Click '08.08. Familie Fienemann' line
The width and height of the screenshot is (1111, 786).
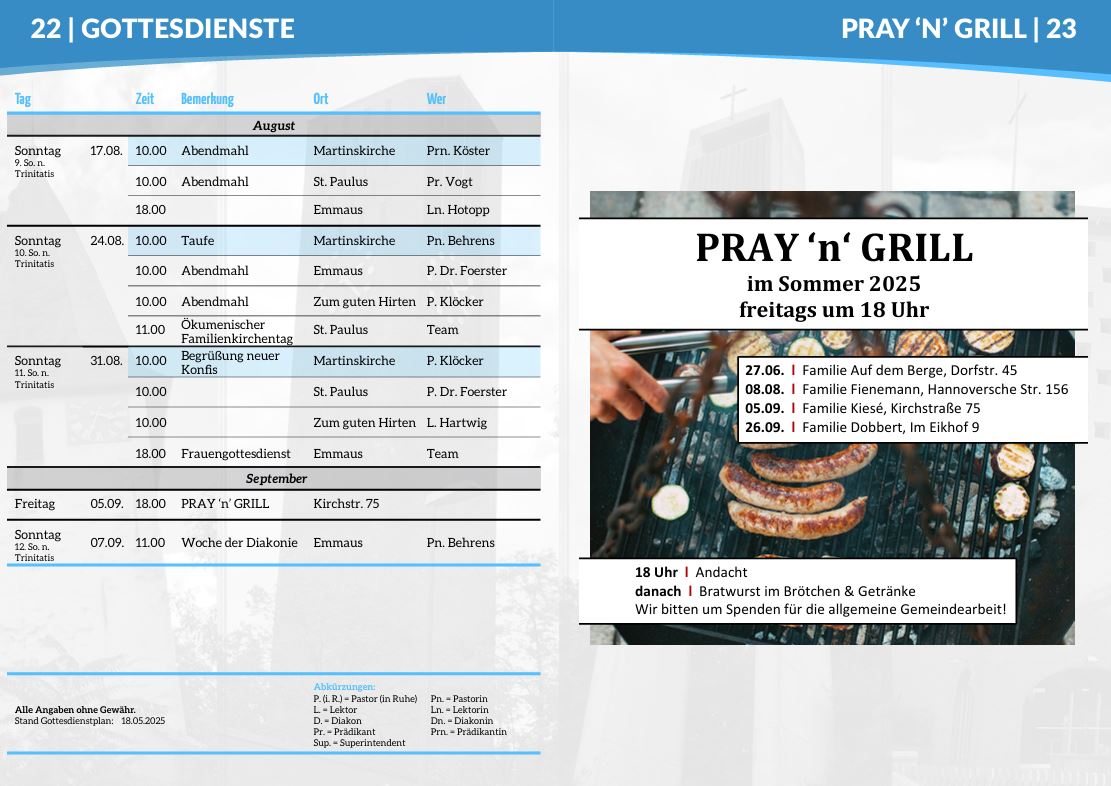pos(906,389)
